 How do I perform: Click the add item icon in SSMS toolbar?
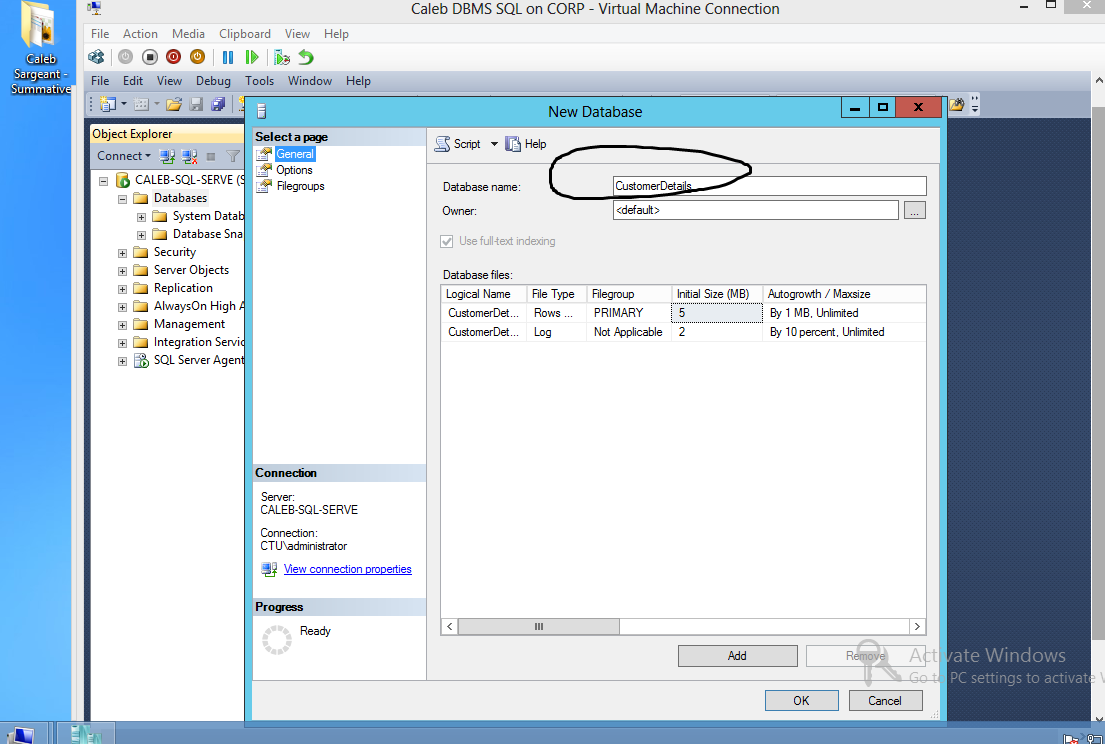(x=141, y=104)
